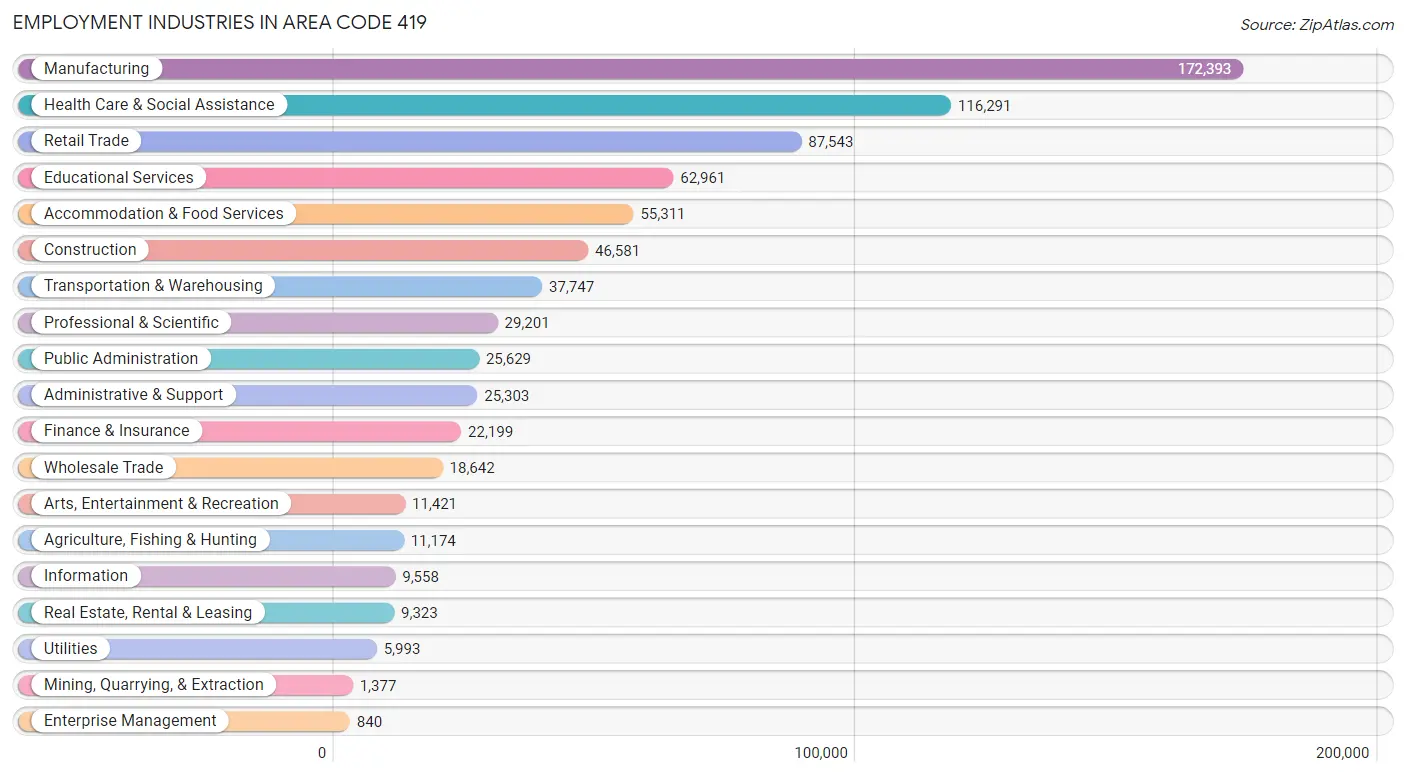Click the 116,291 value
1406x776 pixels.
pyautogui.click(x=984, y=105)
